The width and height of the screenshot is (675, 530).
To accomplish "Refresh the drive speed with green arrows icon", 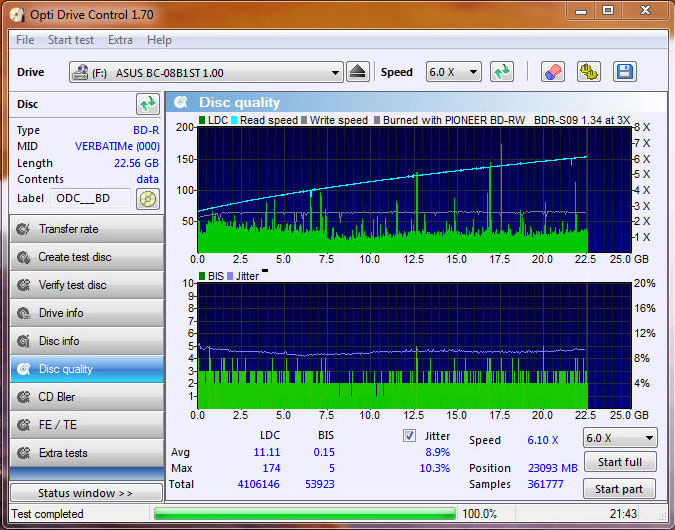I will point(502,72).
